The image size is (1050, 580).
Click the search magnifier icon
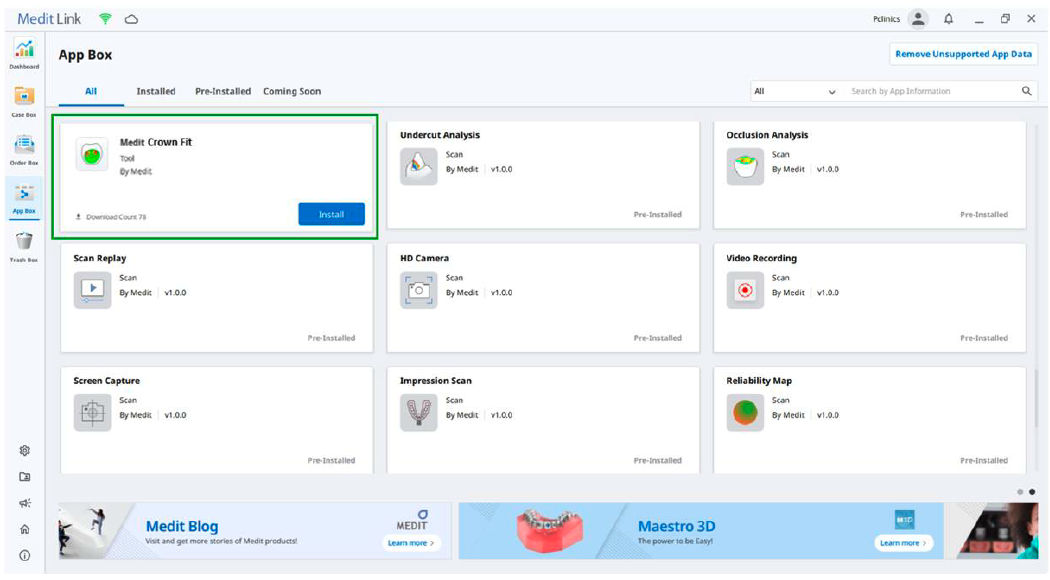[x=1027, y=91]
